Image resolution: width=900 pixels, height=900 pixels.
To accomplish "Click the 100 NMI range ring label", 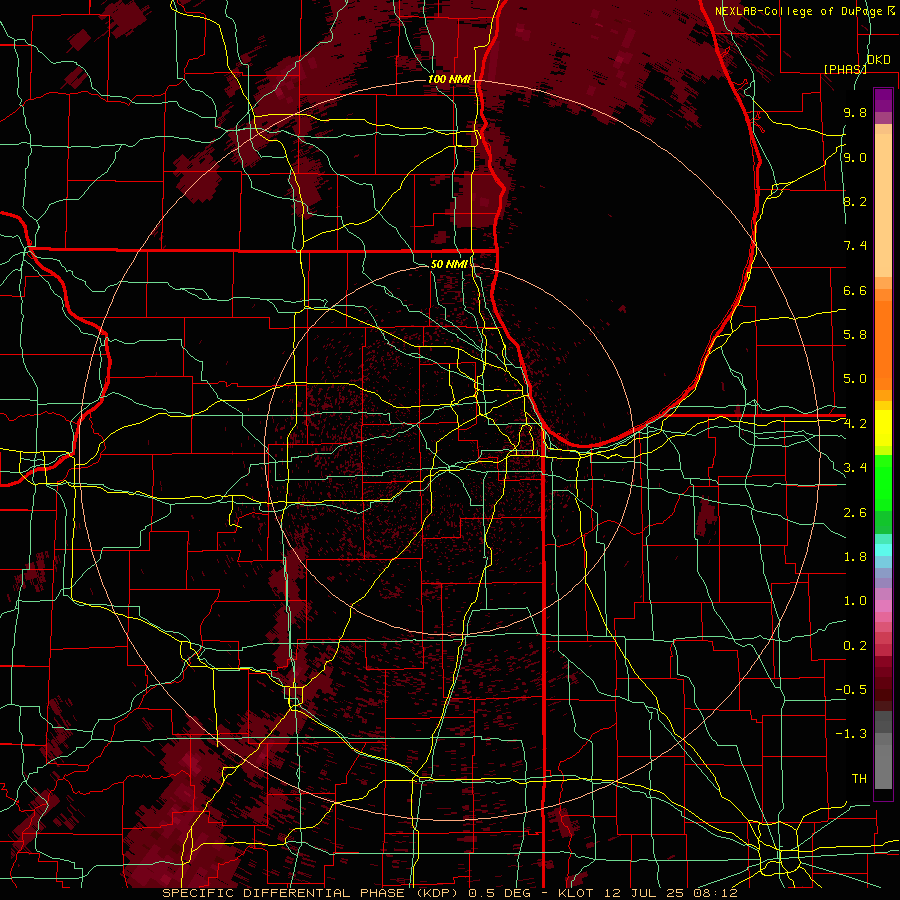I will point(449,79).
